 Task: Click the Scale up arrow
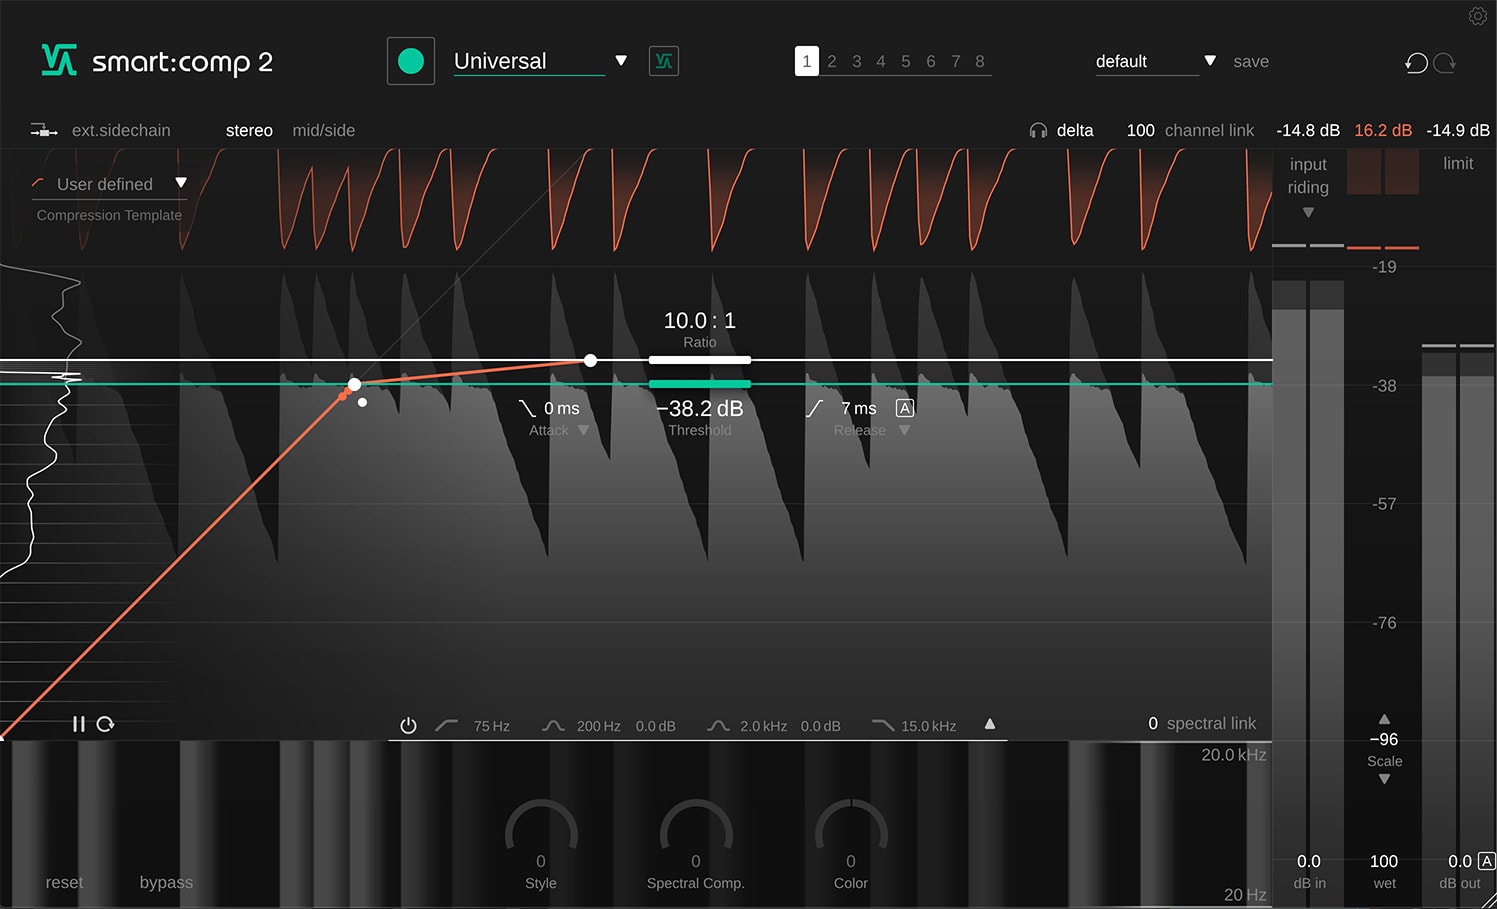[1384, 719]
